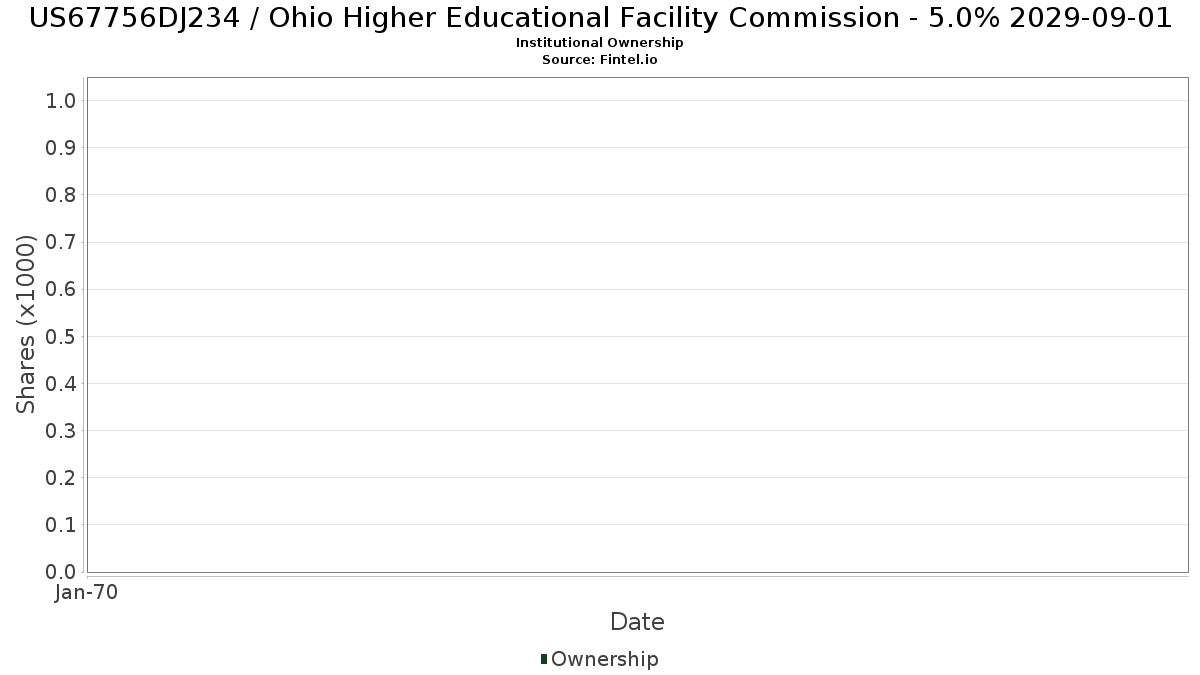
Task: Click the Ownership legend label
Action: pos(604,659)
